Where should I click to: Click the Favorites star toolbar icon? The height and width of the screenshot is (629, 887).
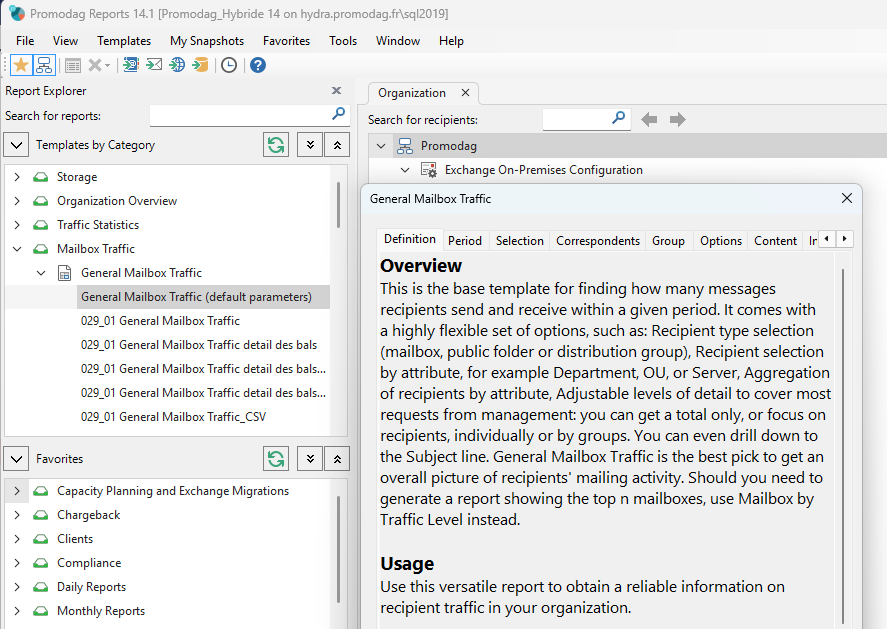(x=20, y=65)
